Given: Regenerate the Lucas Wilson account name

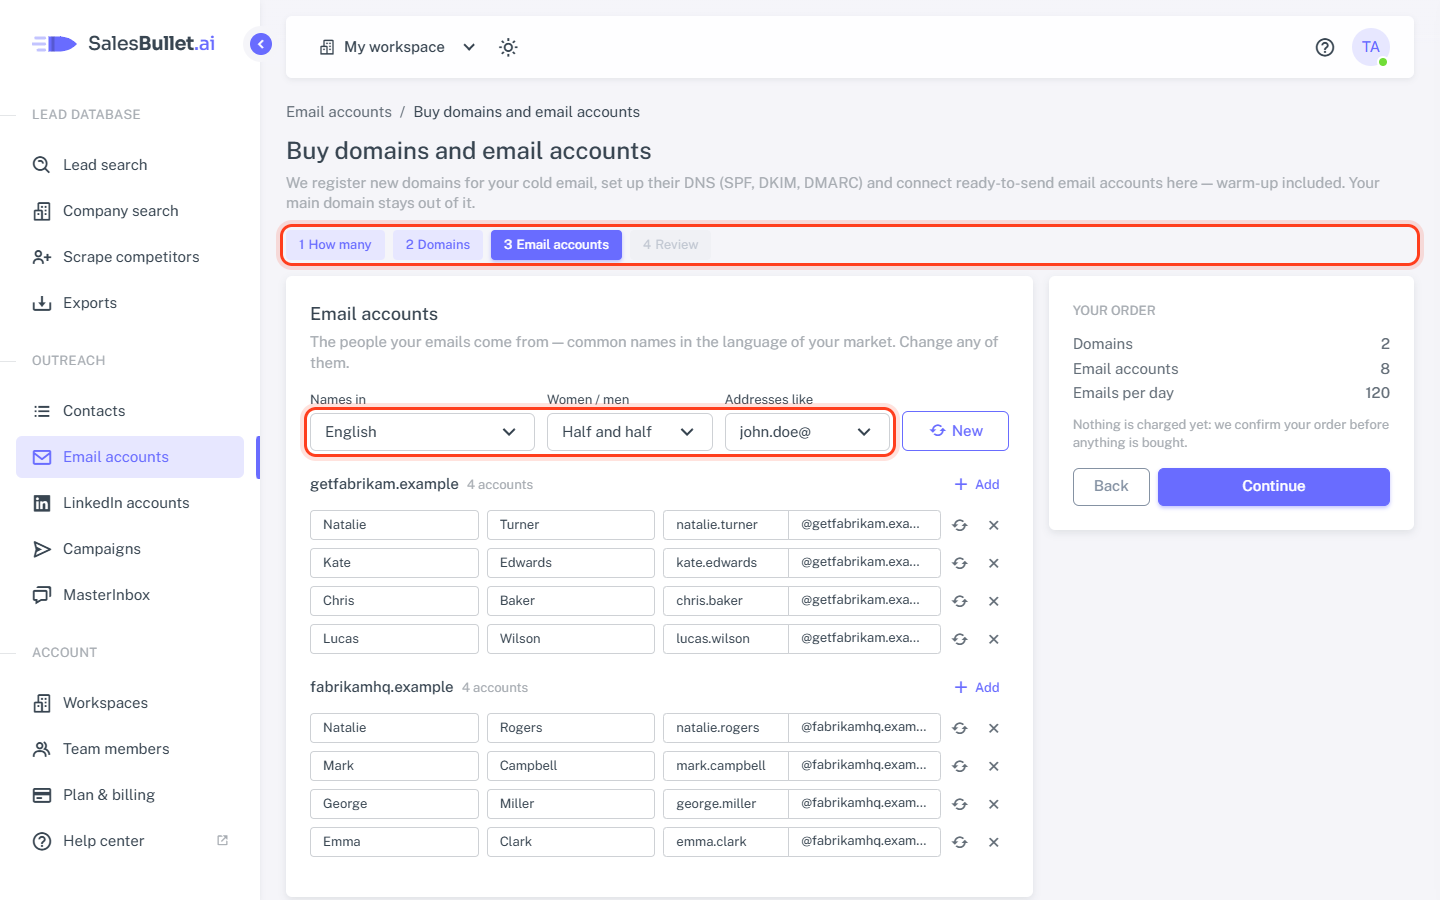Looking at the screenshot, I should click(x=960, y=639).
